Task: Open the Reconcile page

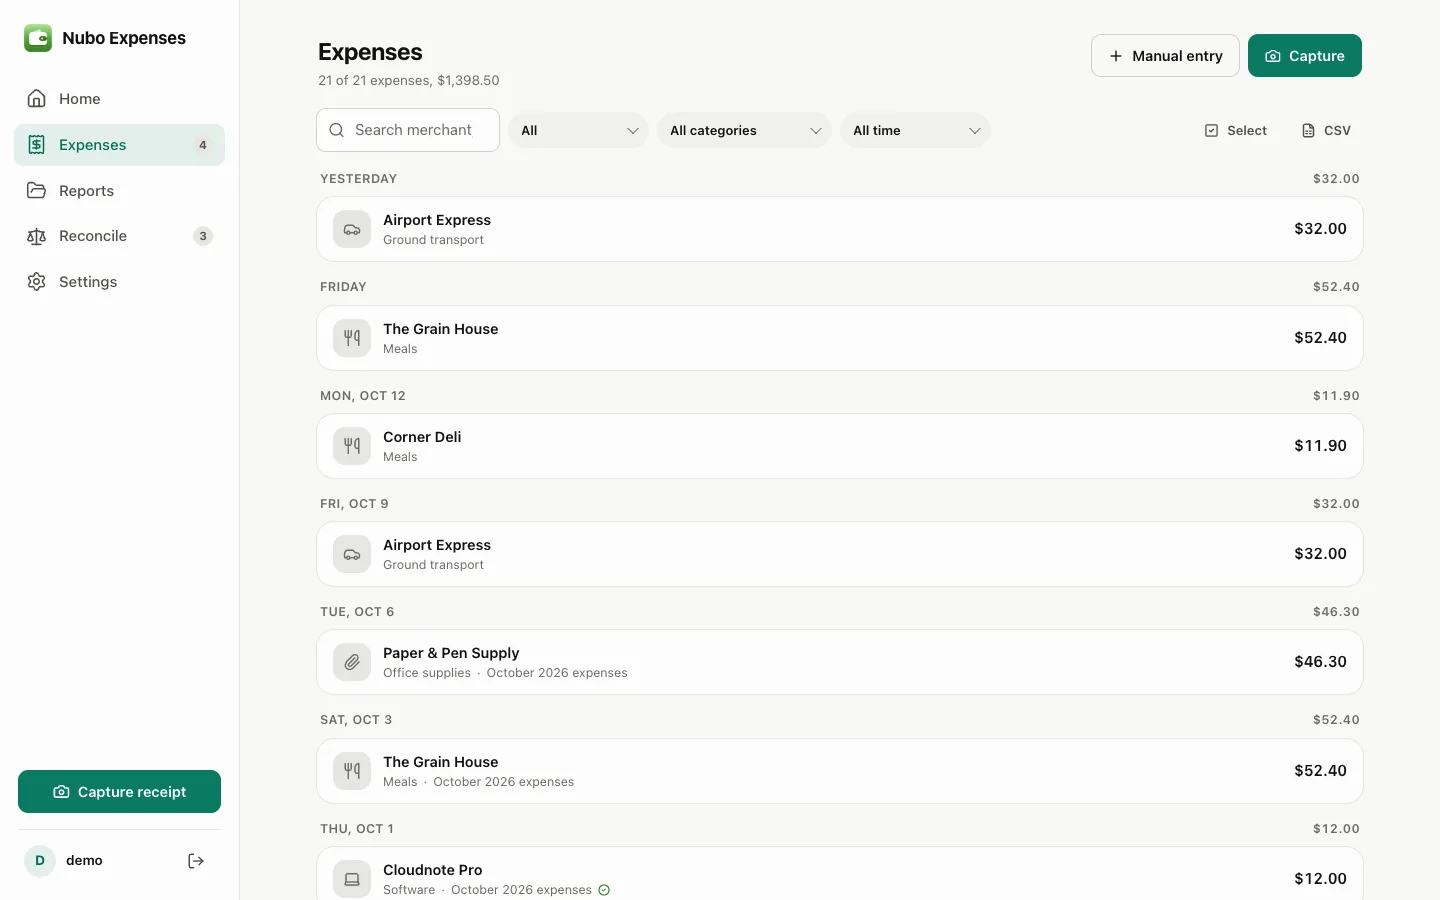Action: [x=119, y=236]
